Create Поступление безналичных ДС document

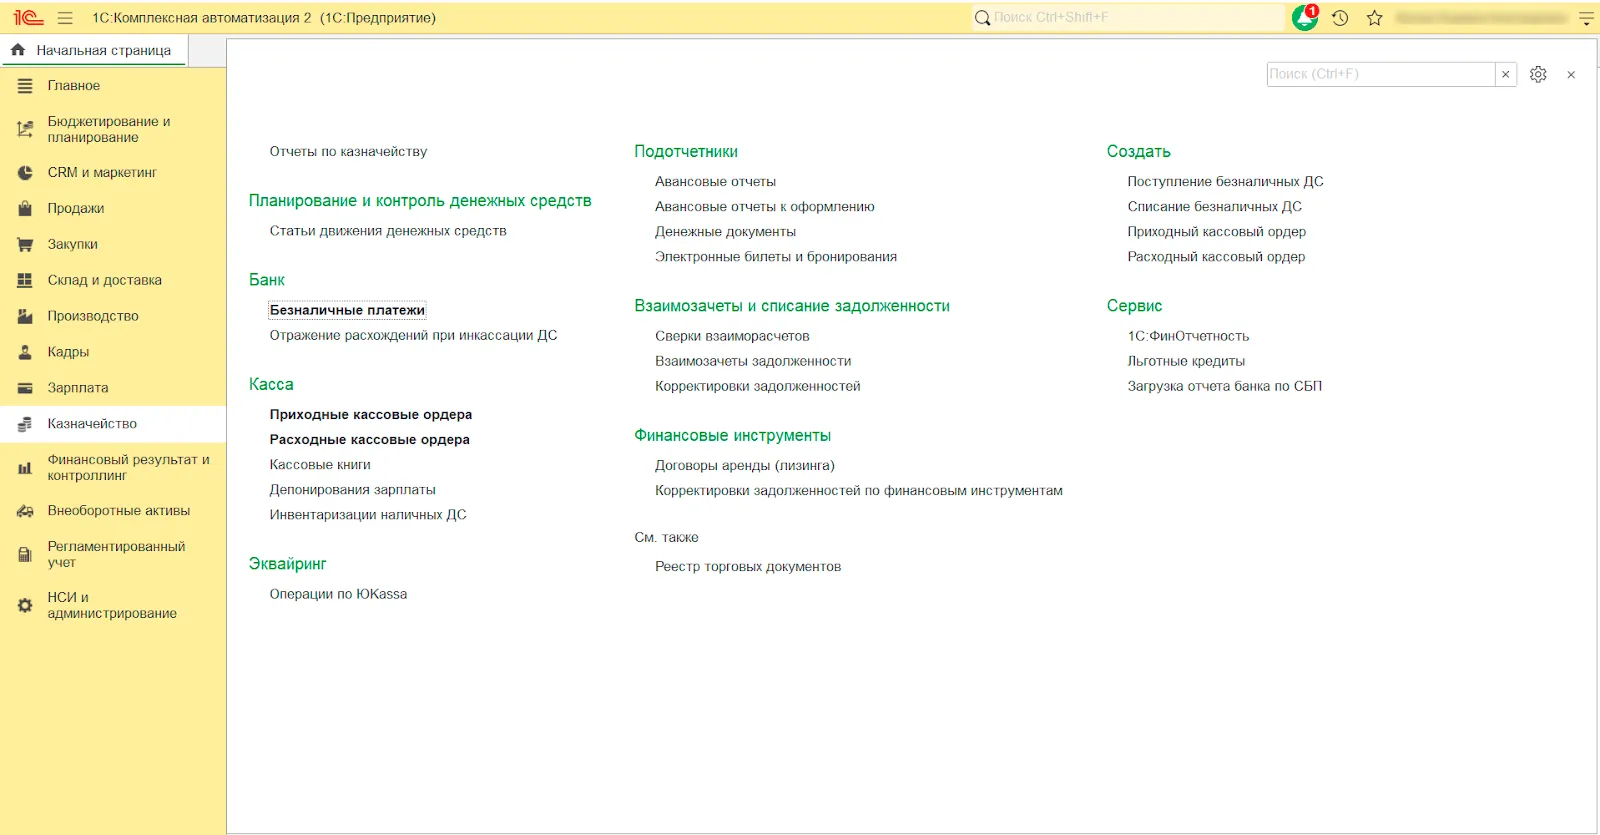[1225, 181]
